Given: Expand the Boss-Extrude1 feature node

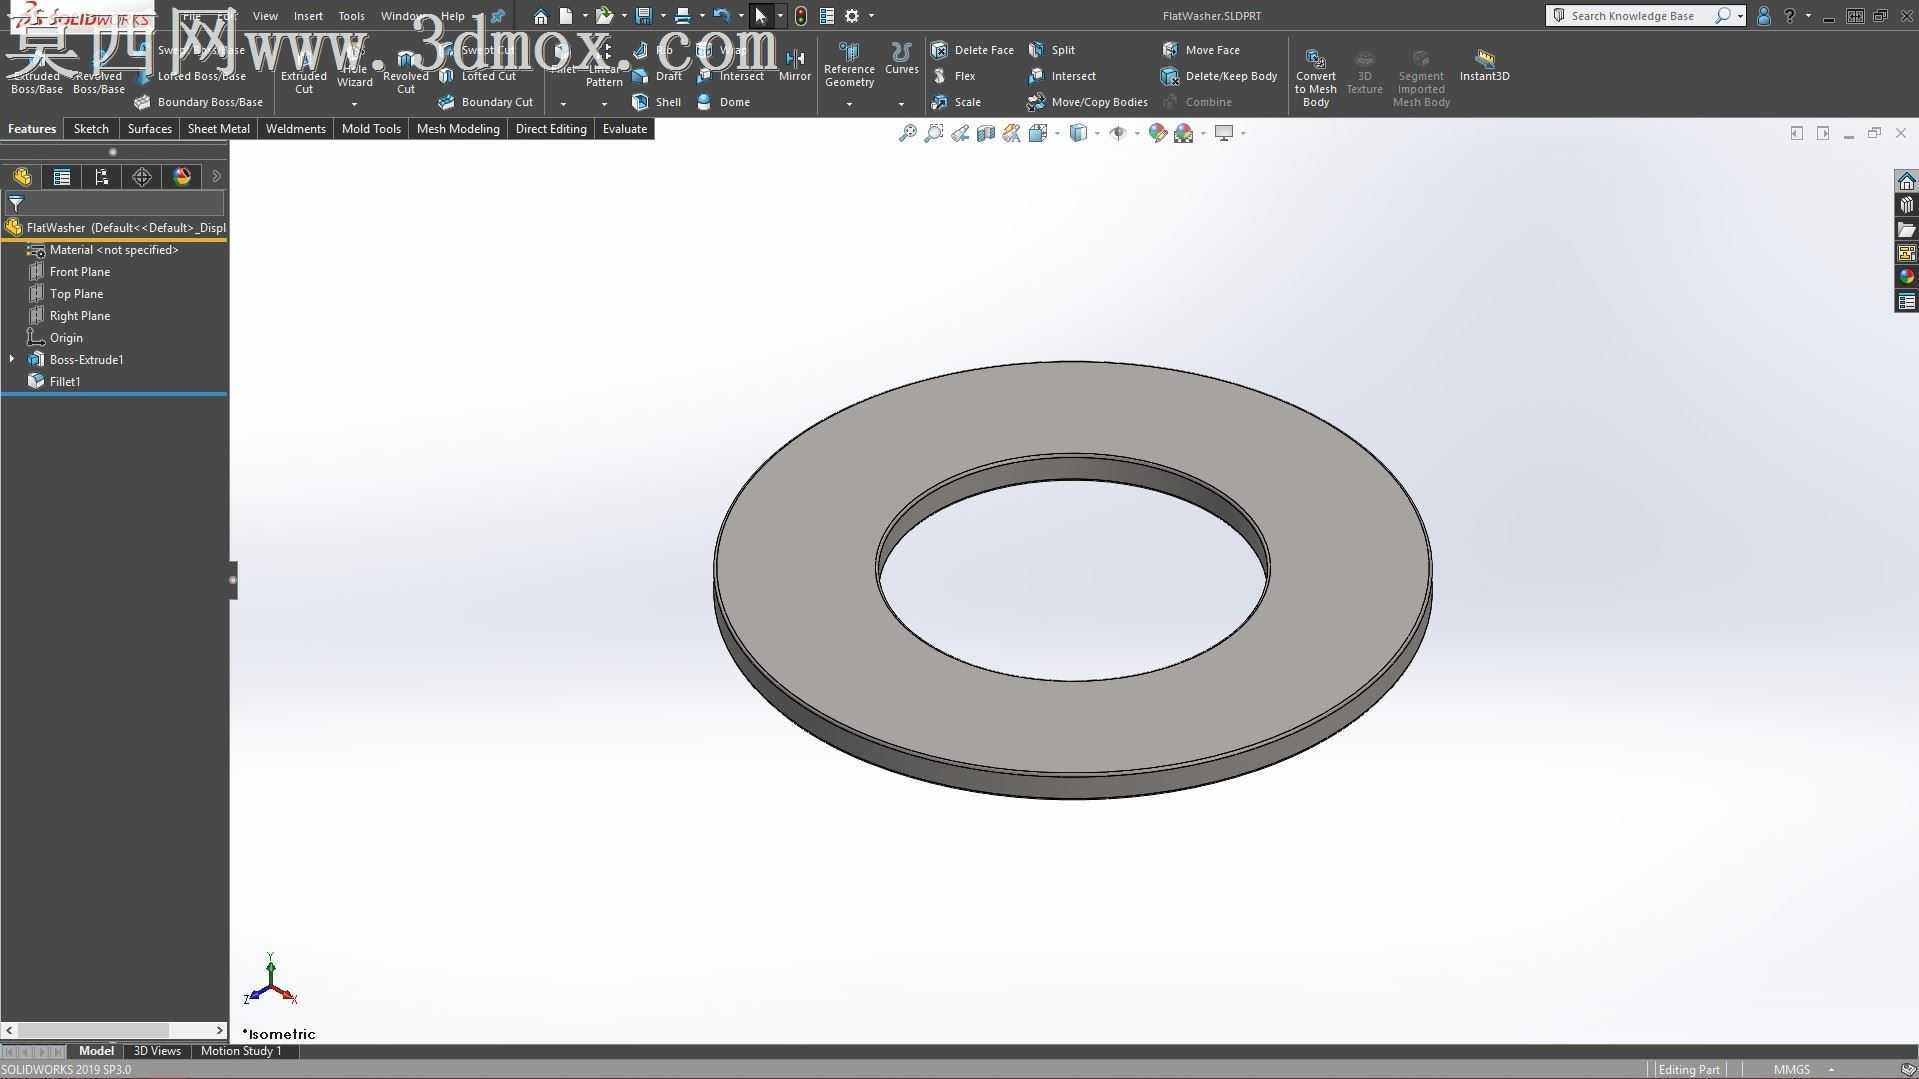Looking at the screenshot, I should coord(12,359).
